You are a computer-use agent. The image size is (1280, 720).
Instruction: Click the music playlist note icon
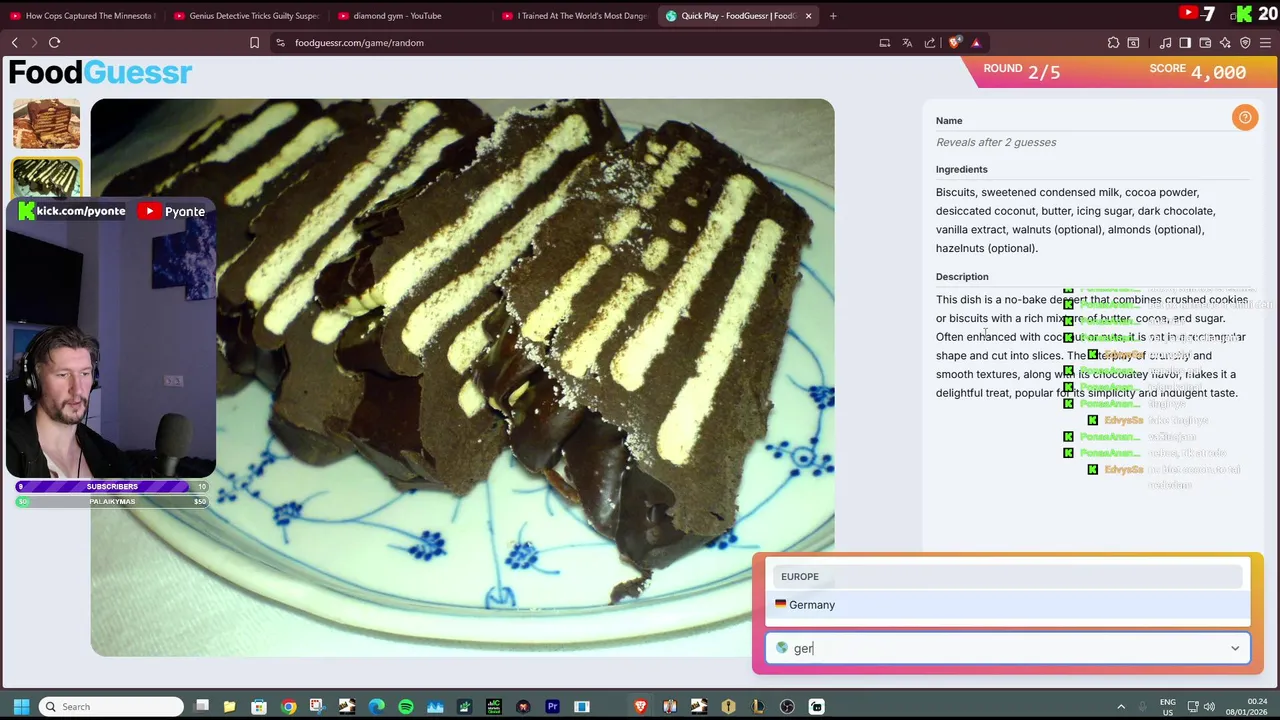tap(1165, 43)
